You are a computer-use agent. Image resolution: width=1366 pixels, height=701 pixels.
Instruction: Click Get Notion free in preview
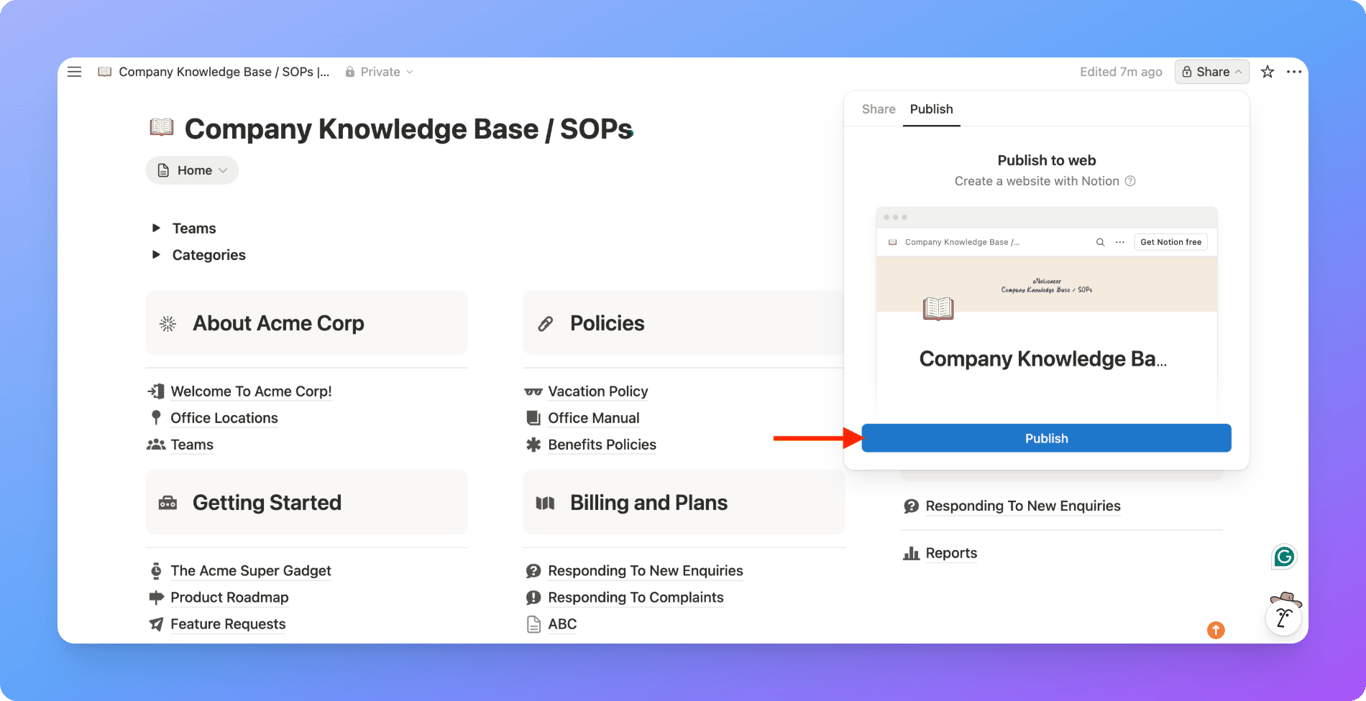[x=1171, y=242]
